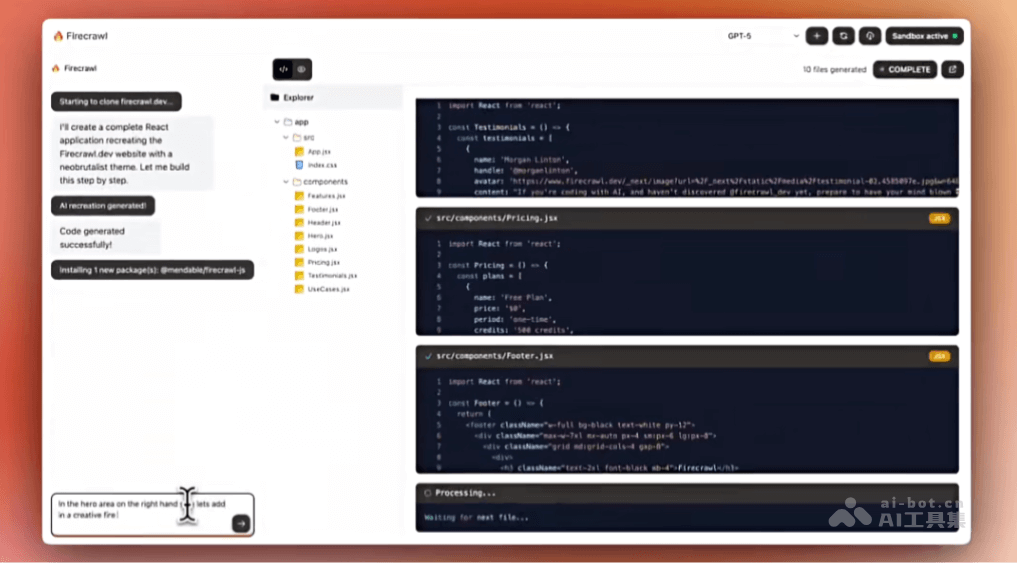This screenshot has height=563, width=1017.
Task: Collapse the src folder
Action: [x=286, y=138]
